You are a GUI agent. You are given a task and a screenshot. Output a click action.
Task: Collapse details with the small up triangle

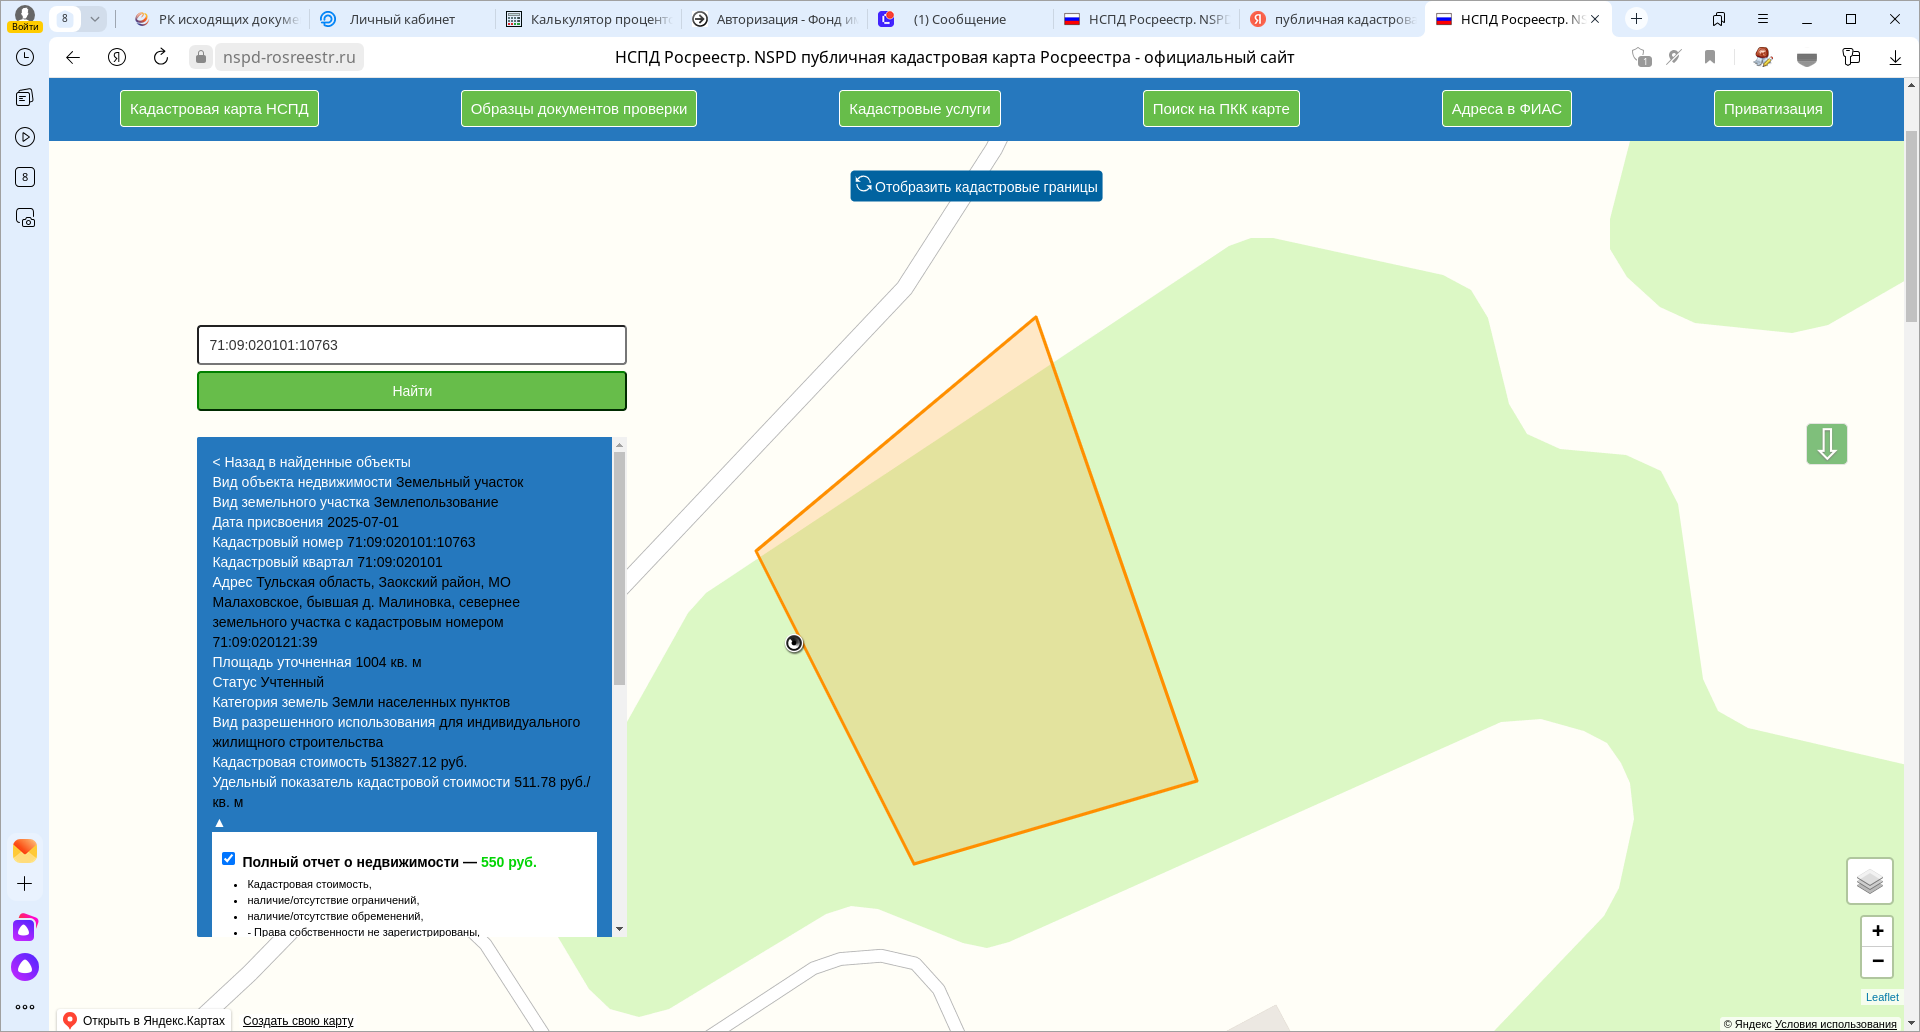click(x=219, y=823)
